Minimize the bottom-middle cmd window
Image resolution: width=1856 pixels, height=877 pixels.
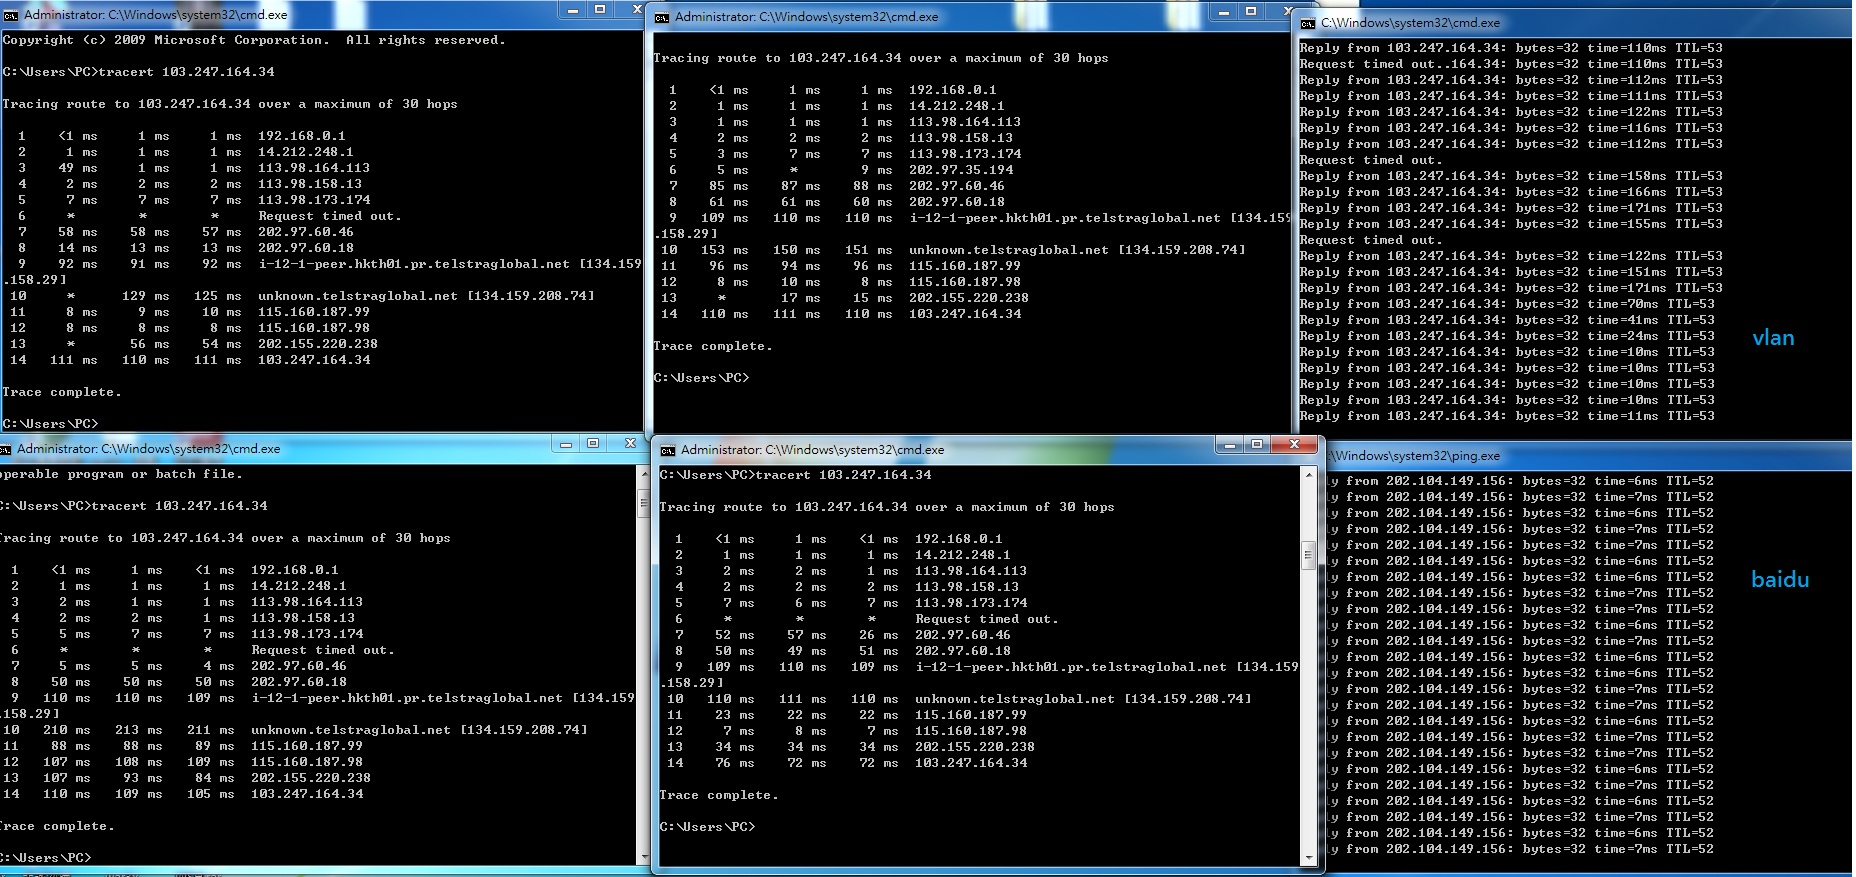coord(1230,444)
